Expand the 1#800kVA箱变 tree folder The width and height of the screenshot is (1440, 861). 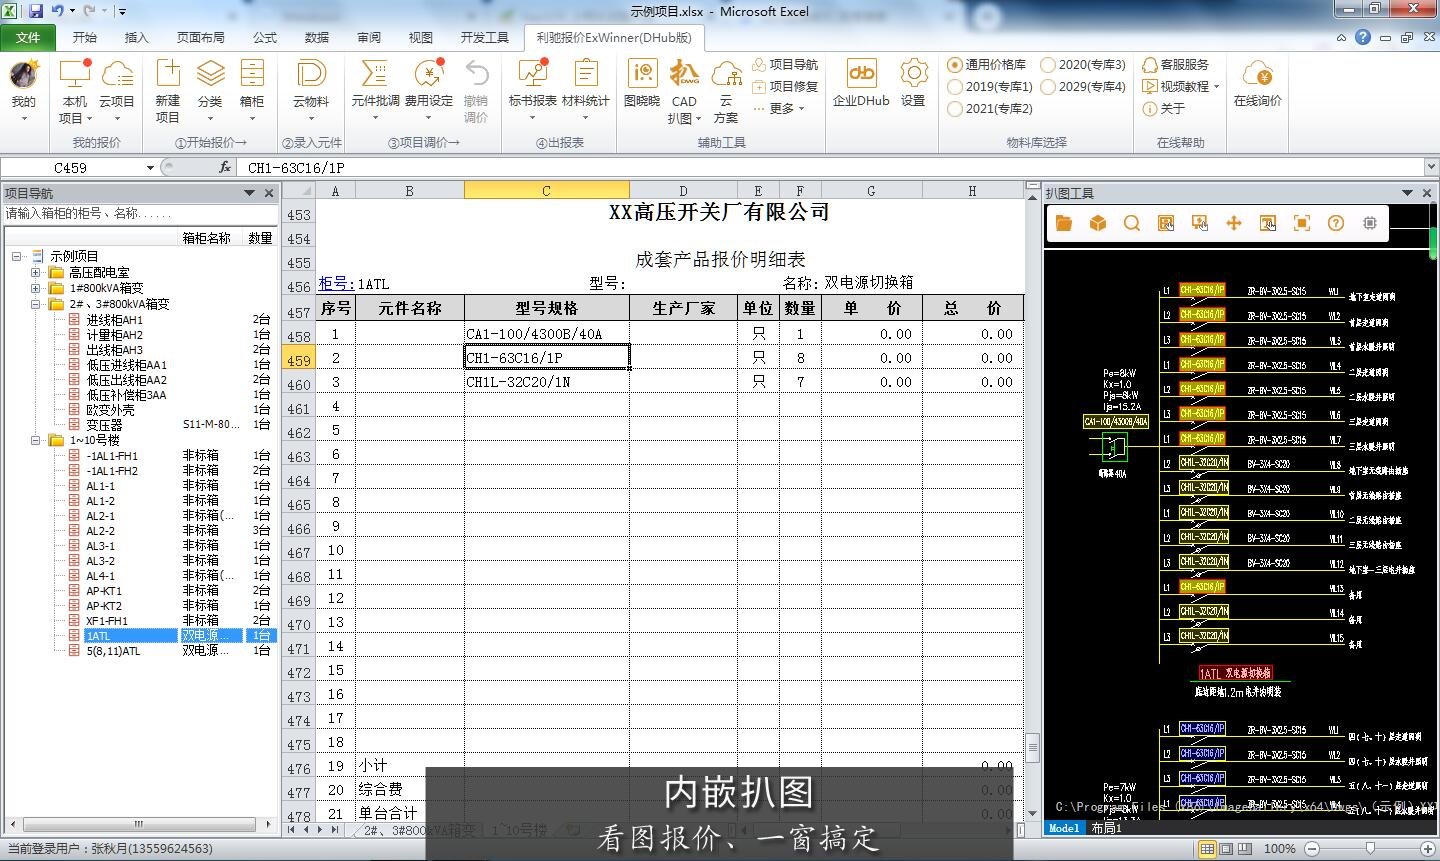point(36,288)
